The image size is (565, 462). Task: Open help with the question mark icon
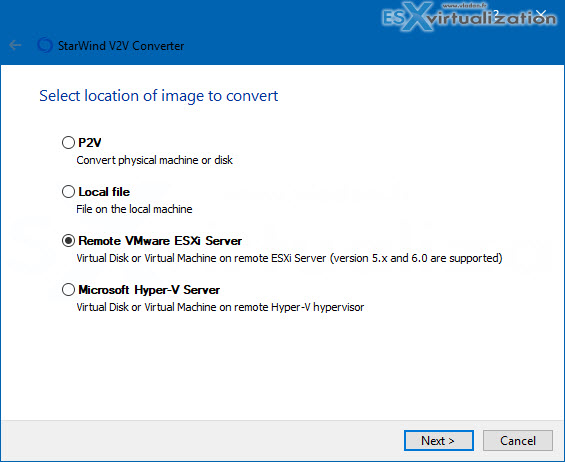coord(496,14)
